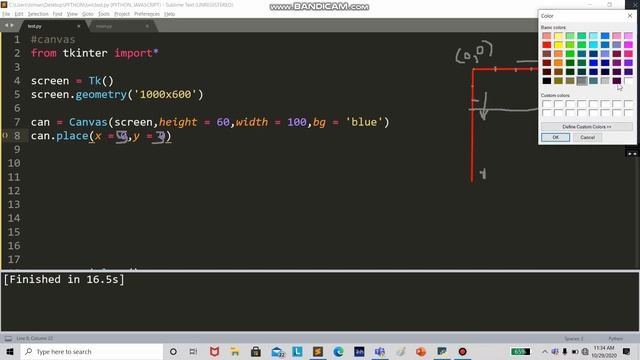Open the Find menu
640x360 pixels.
(57, 14)
